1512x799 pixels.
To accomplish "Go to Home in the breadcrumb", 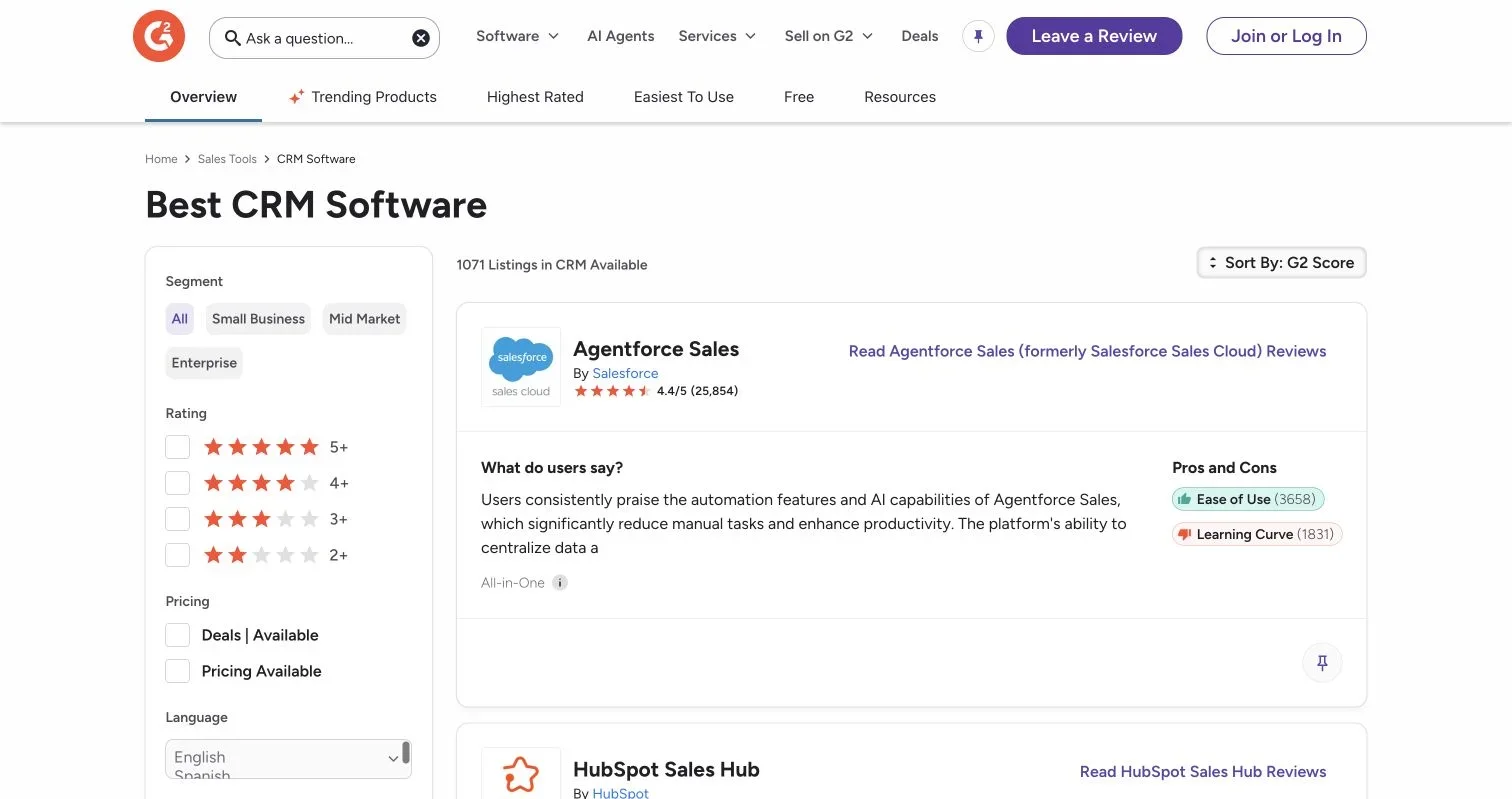I will (161, 159).
